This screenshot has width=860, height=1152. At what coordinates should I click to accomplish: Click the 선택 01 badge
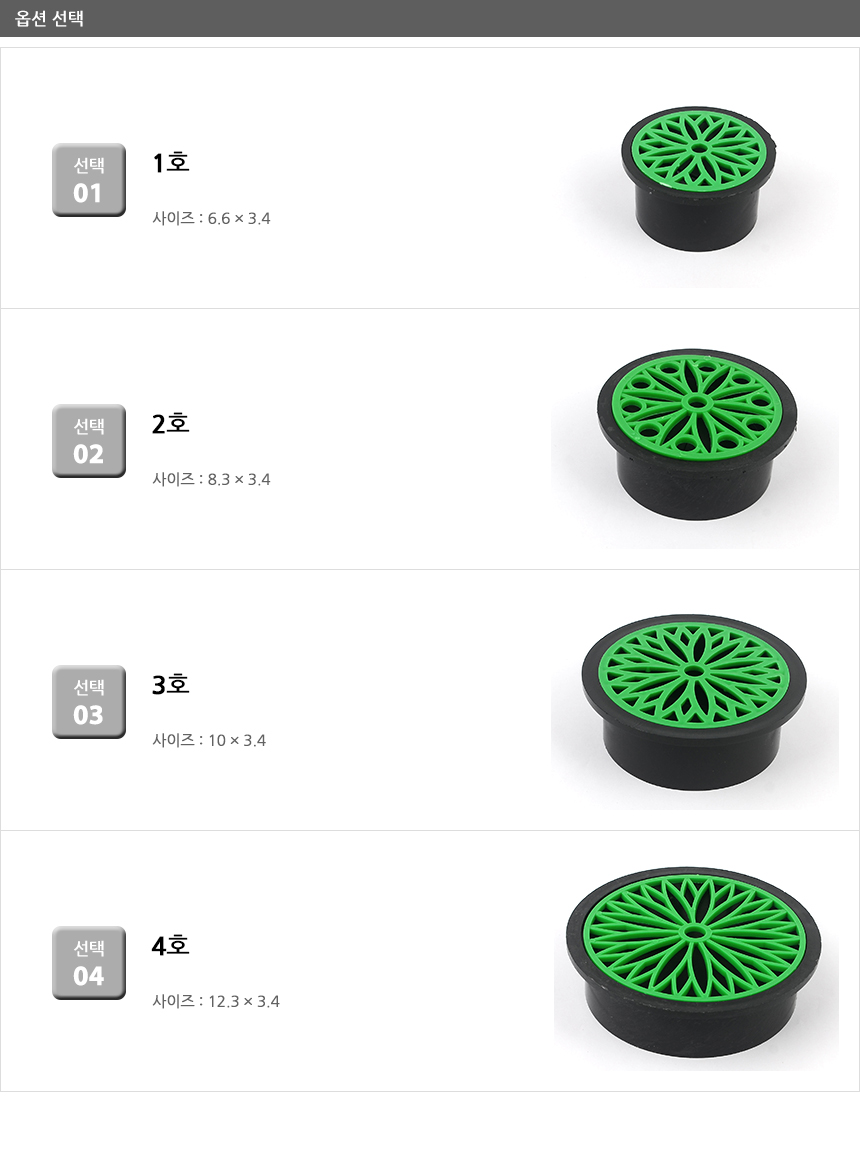coord(89,180)
